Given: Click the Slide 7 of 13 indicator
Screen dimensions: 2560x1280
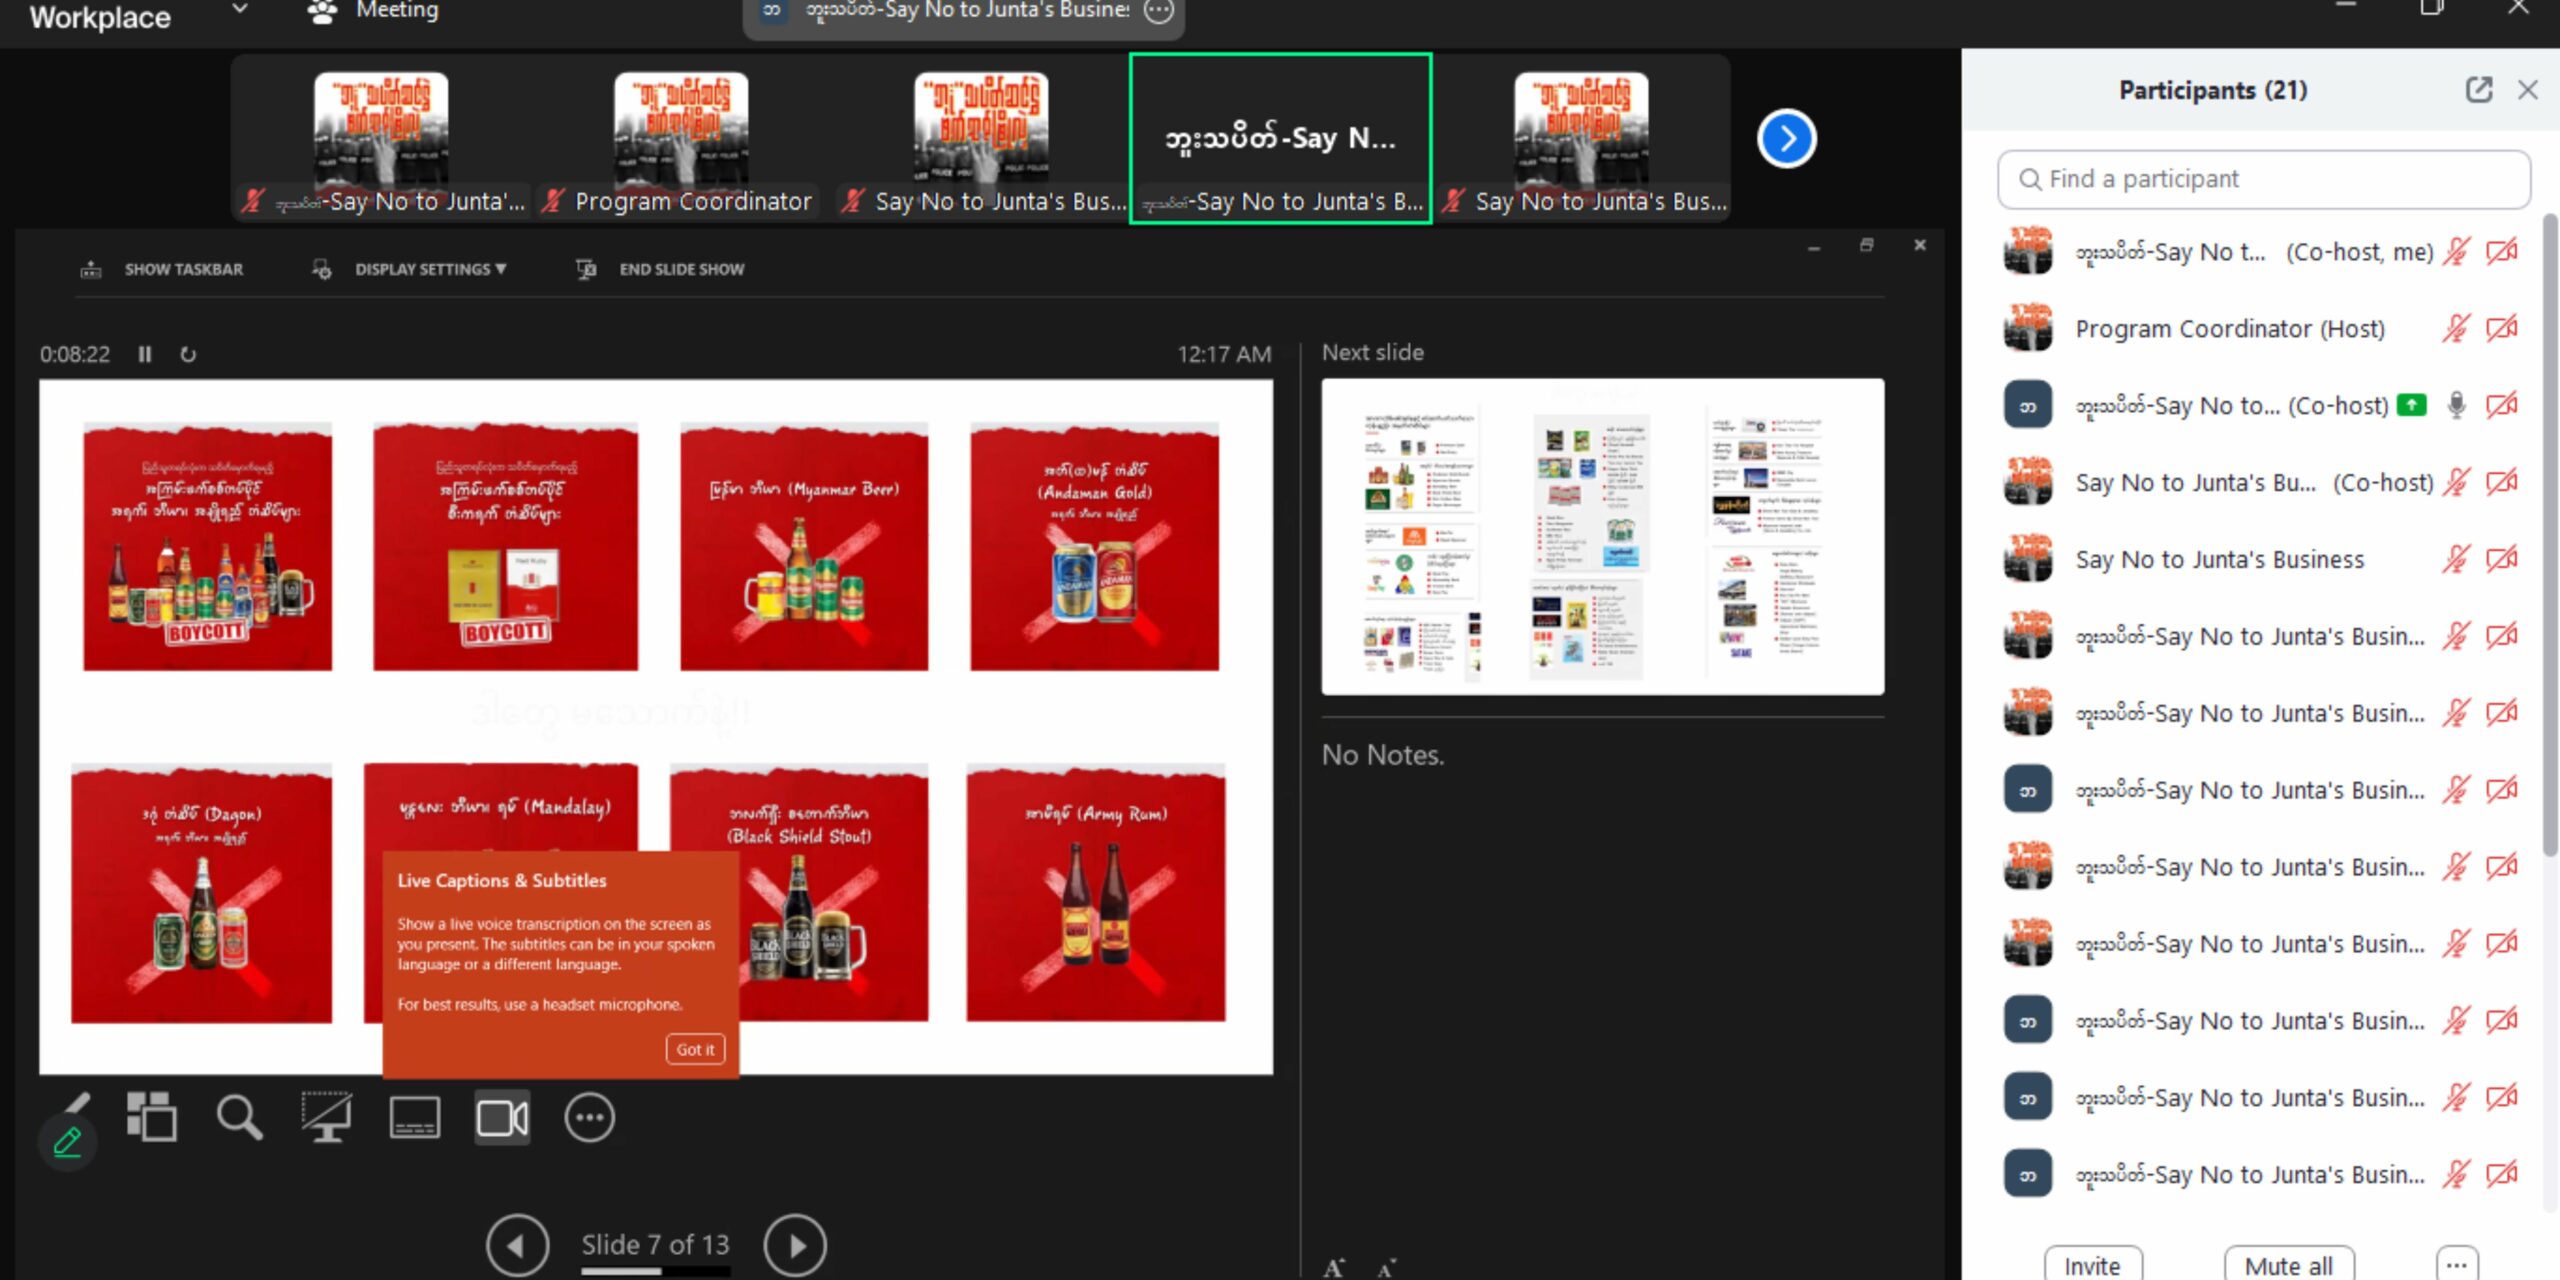Looking at the screenshot, I should (656, 1244).
